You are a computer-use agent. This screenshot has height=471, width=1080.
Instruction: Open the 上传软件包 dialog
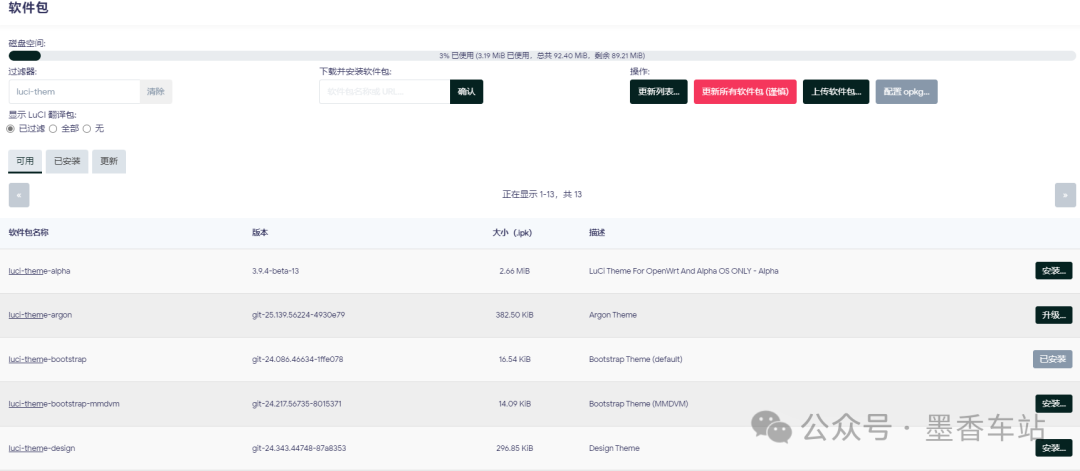pos(836,92)
